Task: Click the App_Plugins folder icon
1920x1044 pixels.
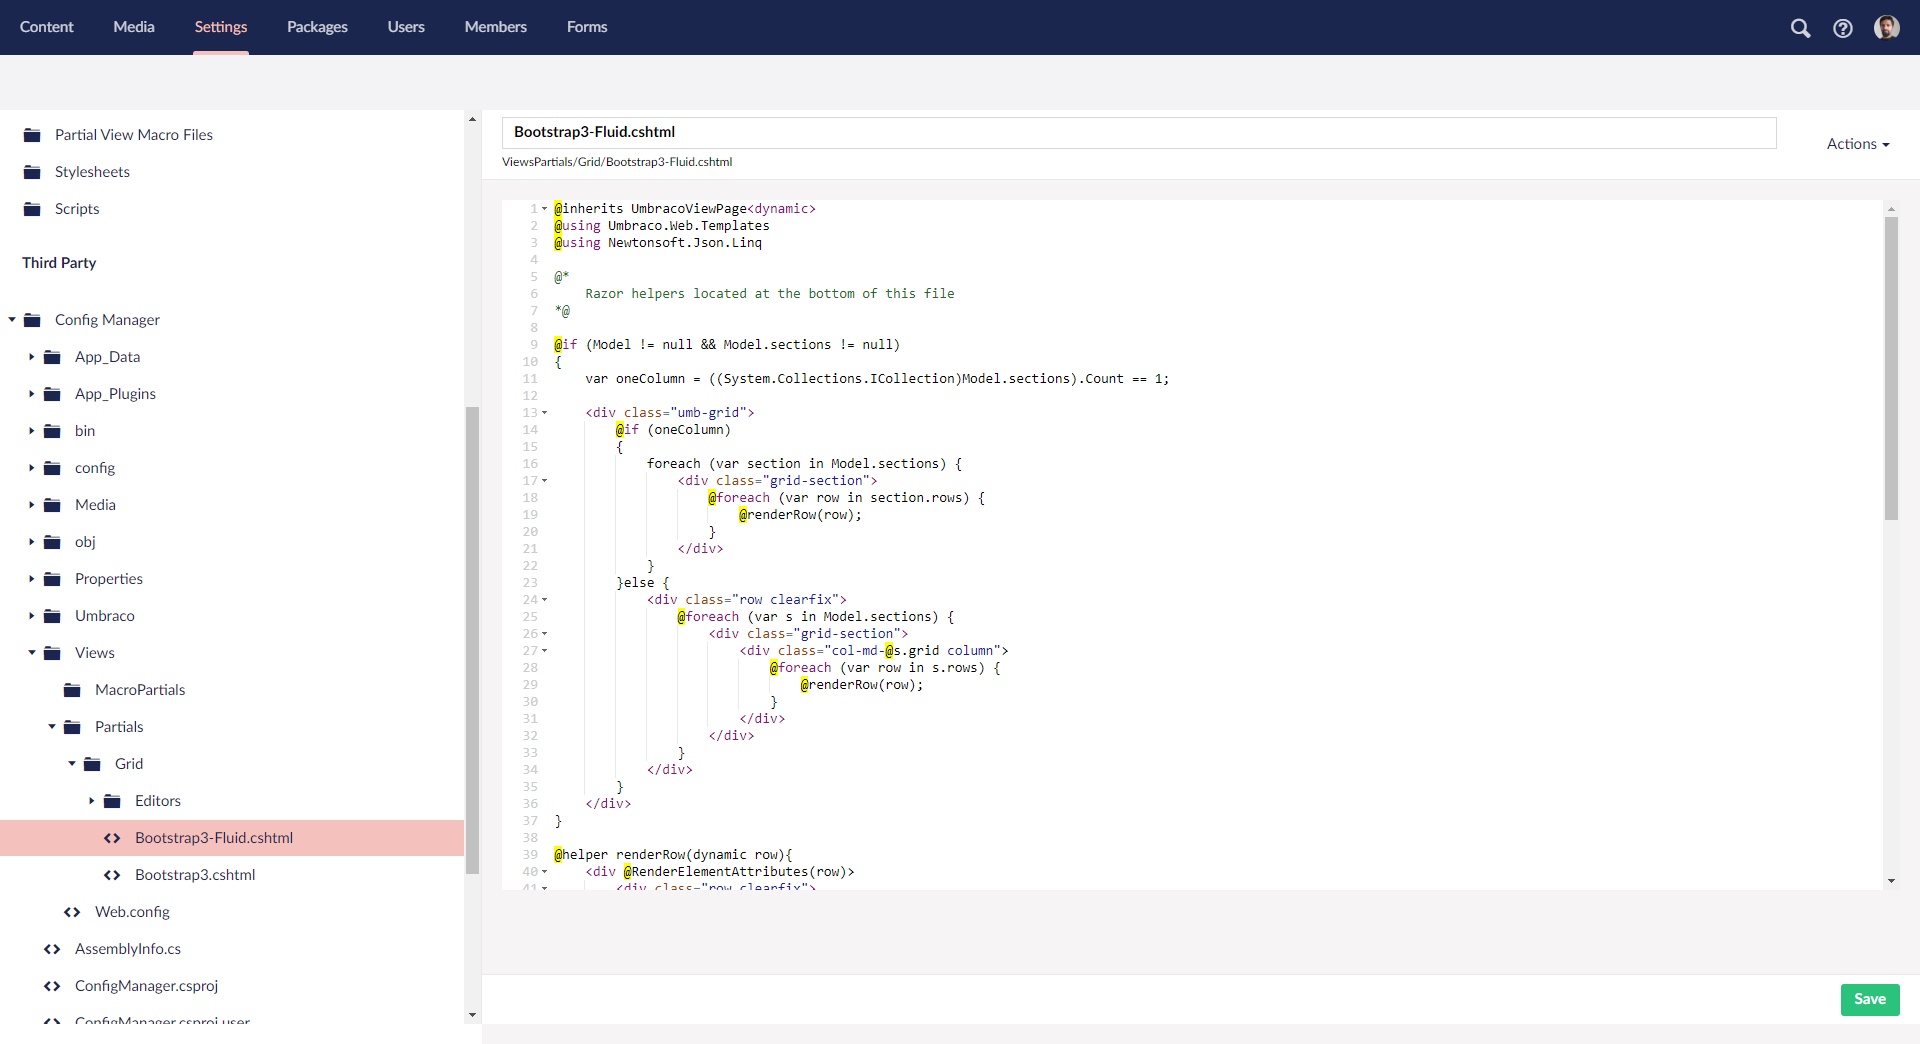Action: click(x=52, y=394)
